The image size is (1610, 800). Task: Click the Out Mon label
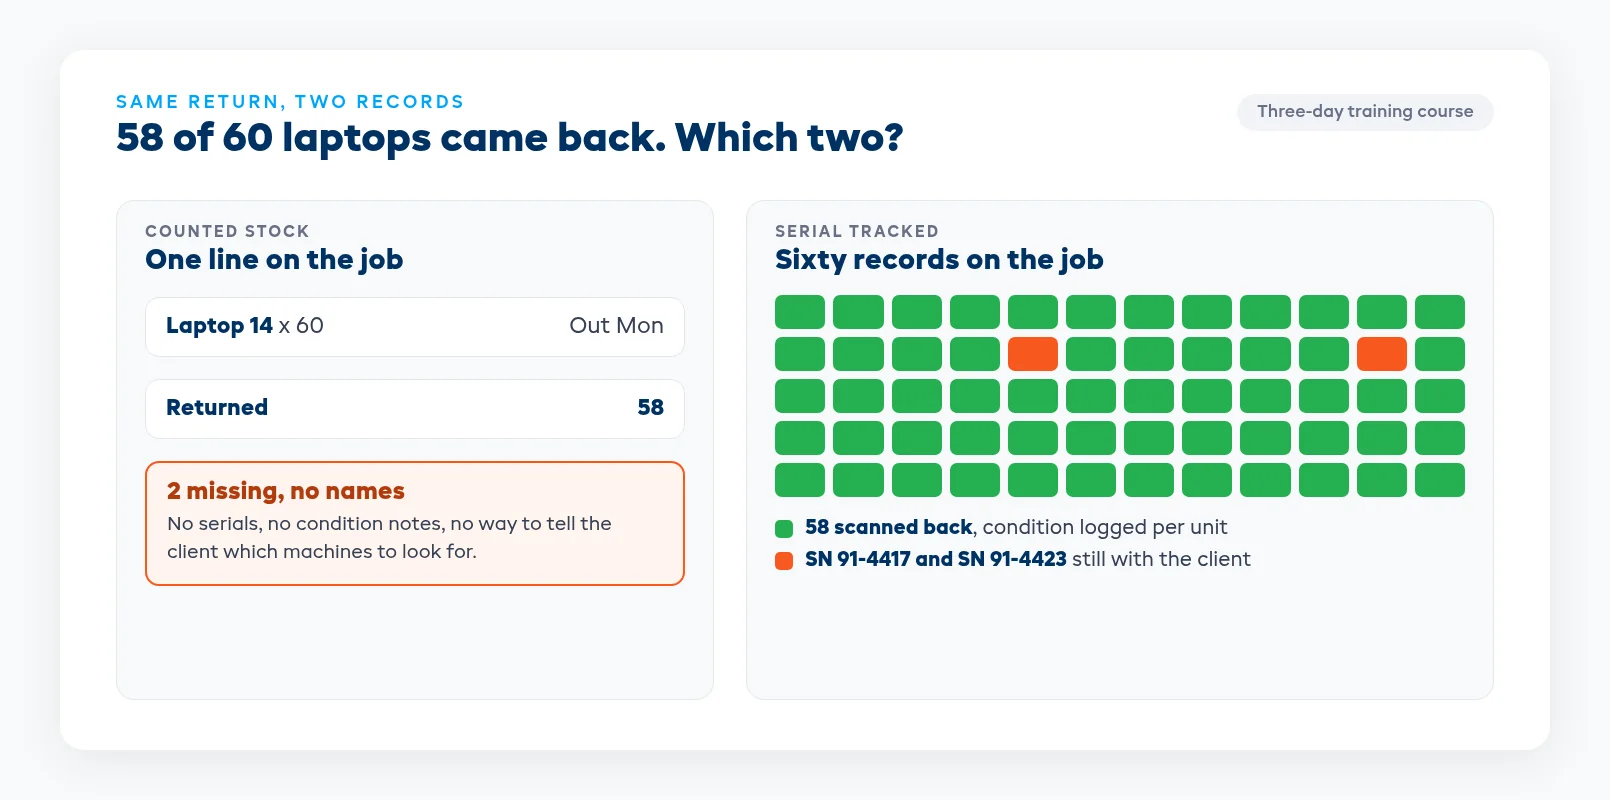coord(616,326)
